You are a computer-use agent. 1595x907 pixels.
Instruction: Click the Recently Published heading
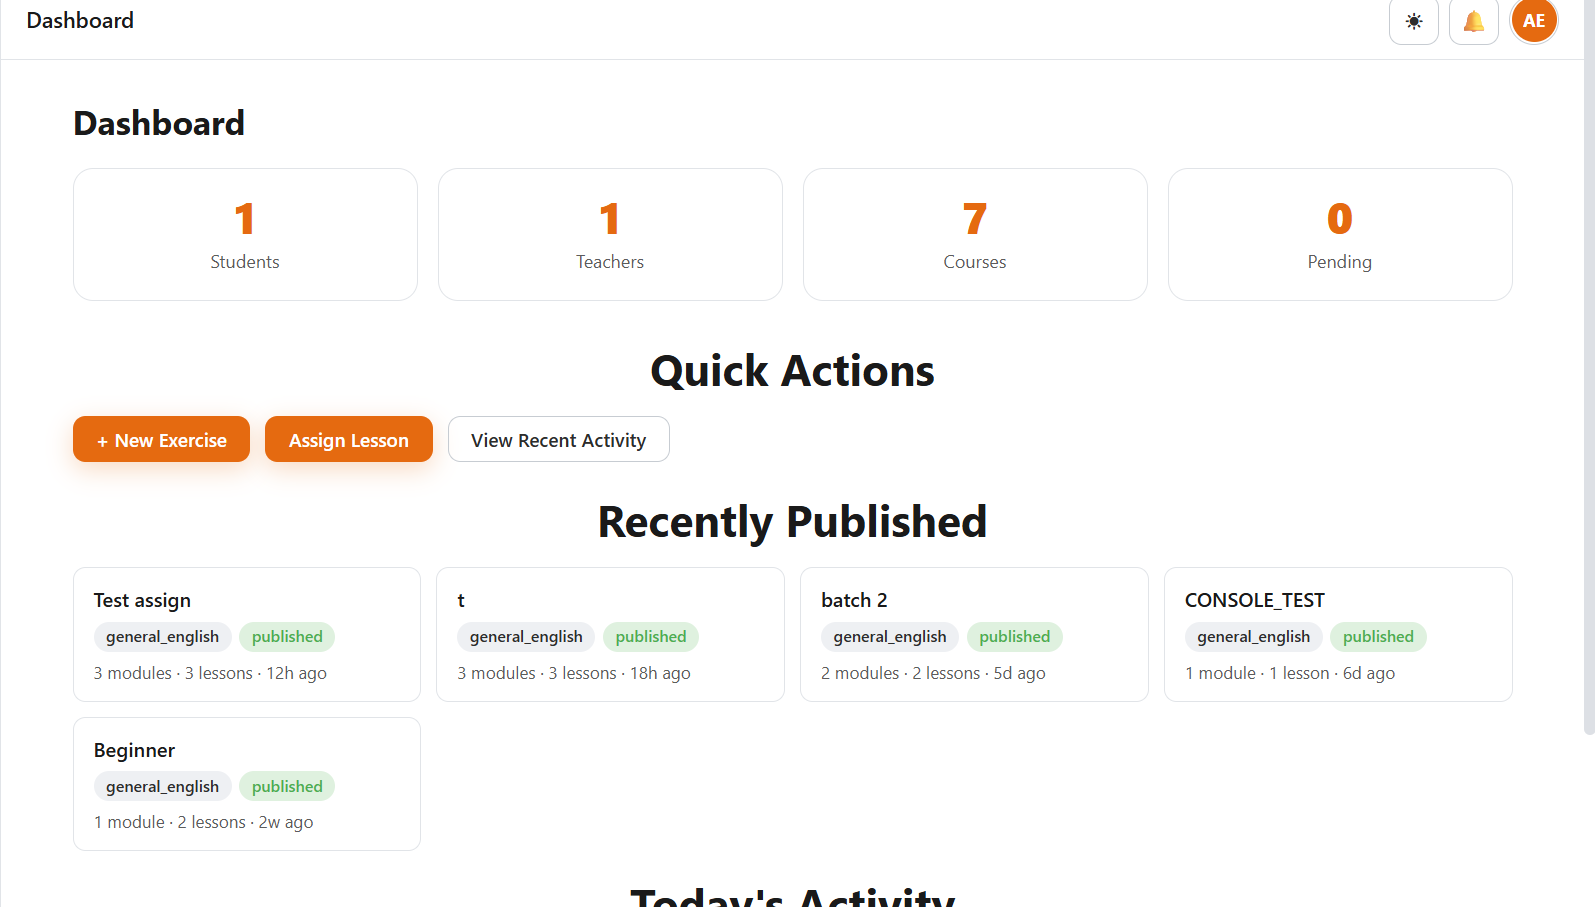point(792,522)
